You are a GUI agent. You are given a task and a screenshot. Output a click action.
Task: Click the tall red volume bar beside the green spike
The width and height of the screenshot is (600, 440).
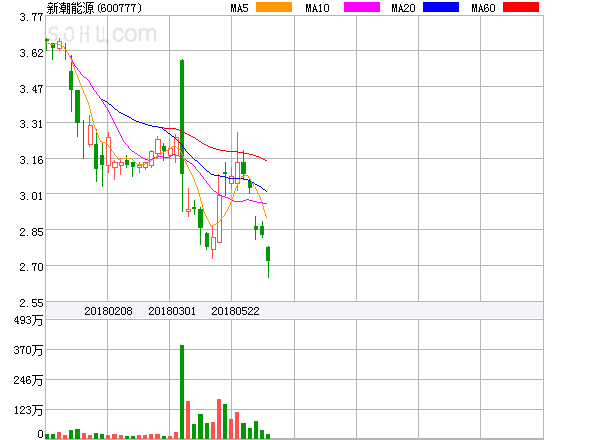[x=188, y=420]
